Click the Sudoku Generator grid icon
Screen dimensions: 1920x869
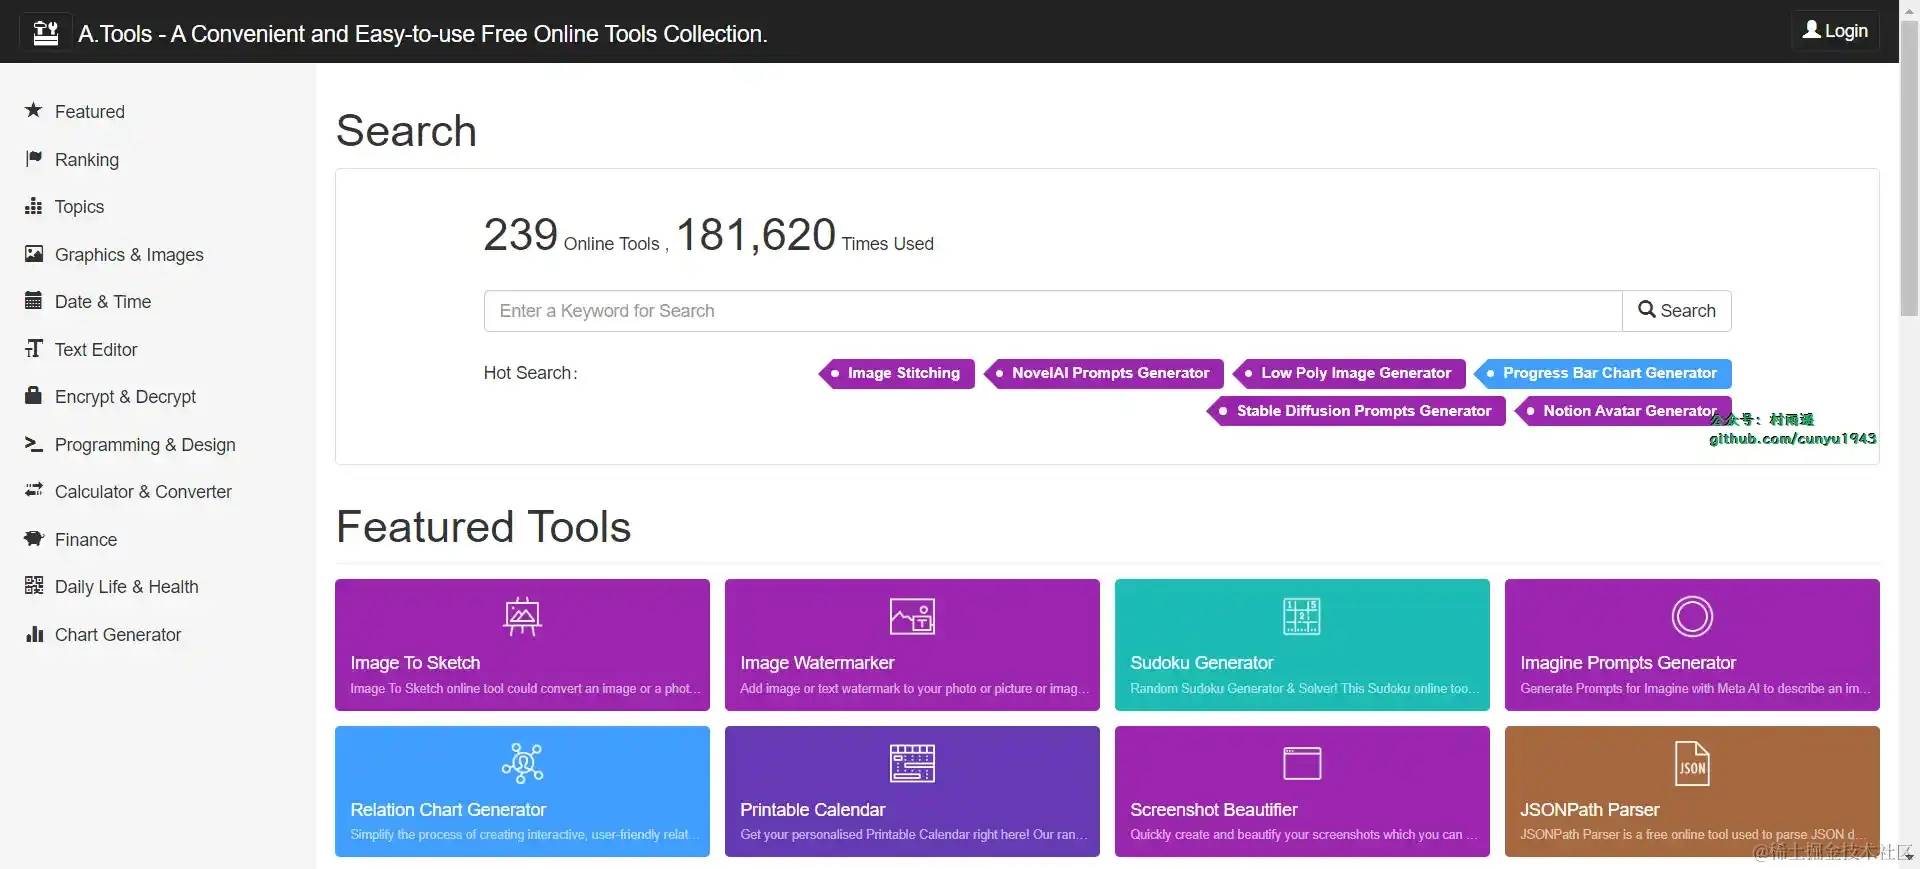tap(1302, 616)
